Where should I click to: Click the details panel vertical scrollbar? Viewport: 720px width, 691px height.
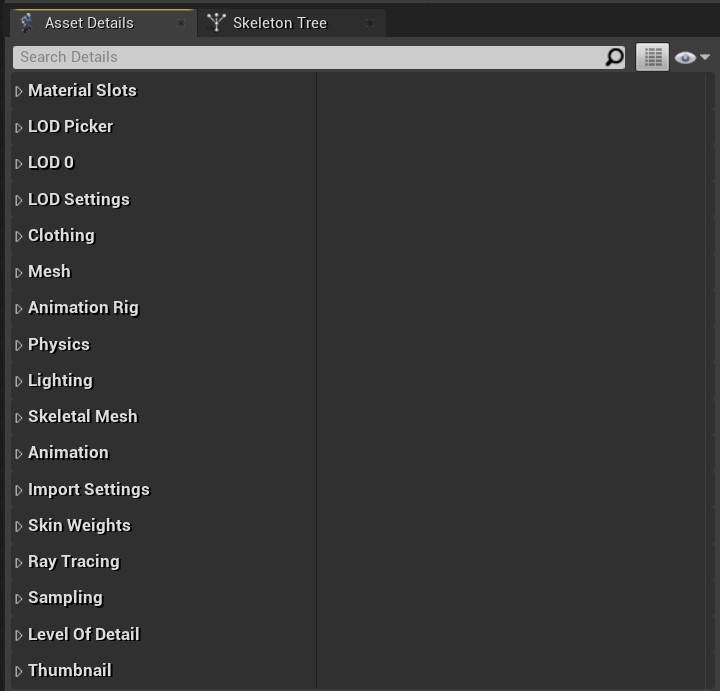point(709,381)
